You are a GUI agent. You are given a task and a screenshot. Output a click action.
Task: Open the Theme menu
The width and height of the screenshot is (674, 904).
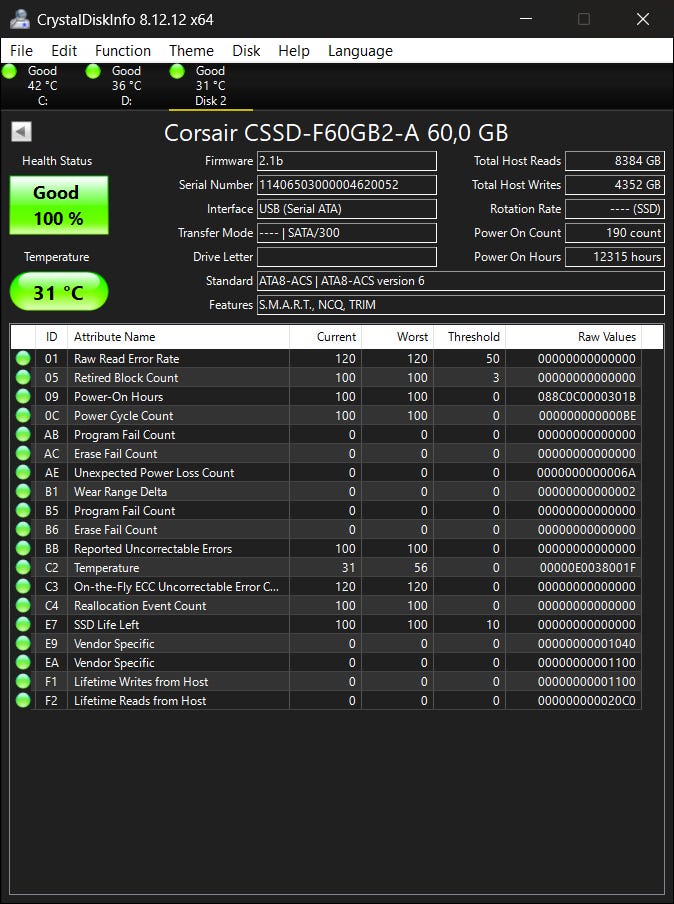tap(191, 51)
